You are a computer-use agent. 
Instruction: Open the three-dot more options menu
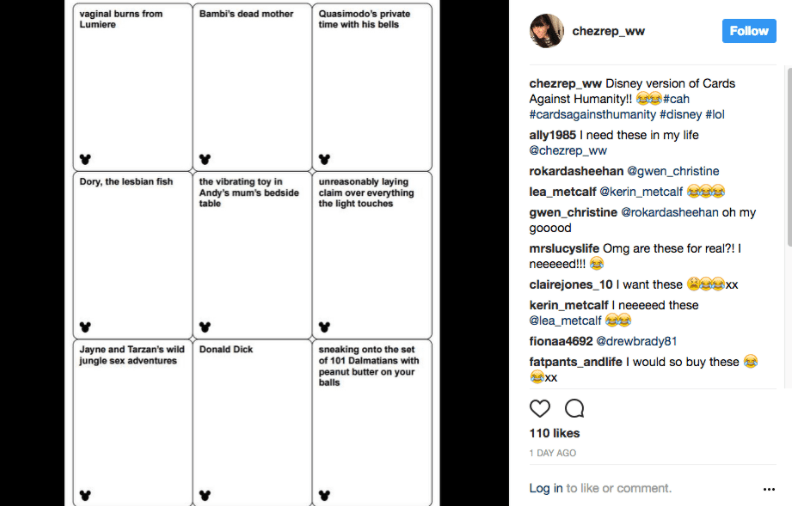769,489
